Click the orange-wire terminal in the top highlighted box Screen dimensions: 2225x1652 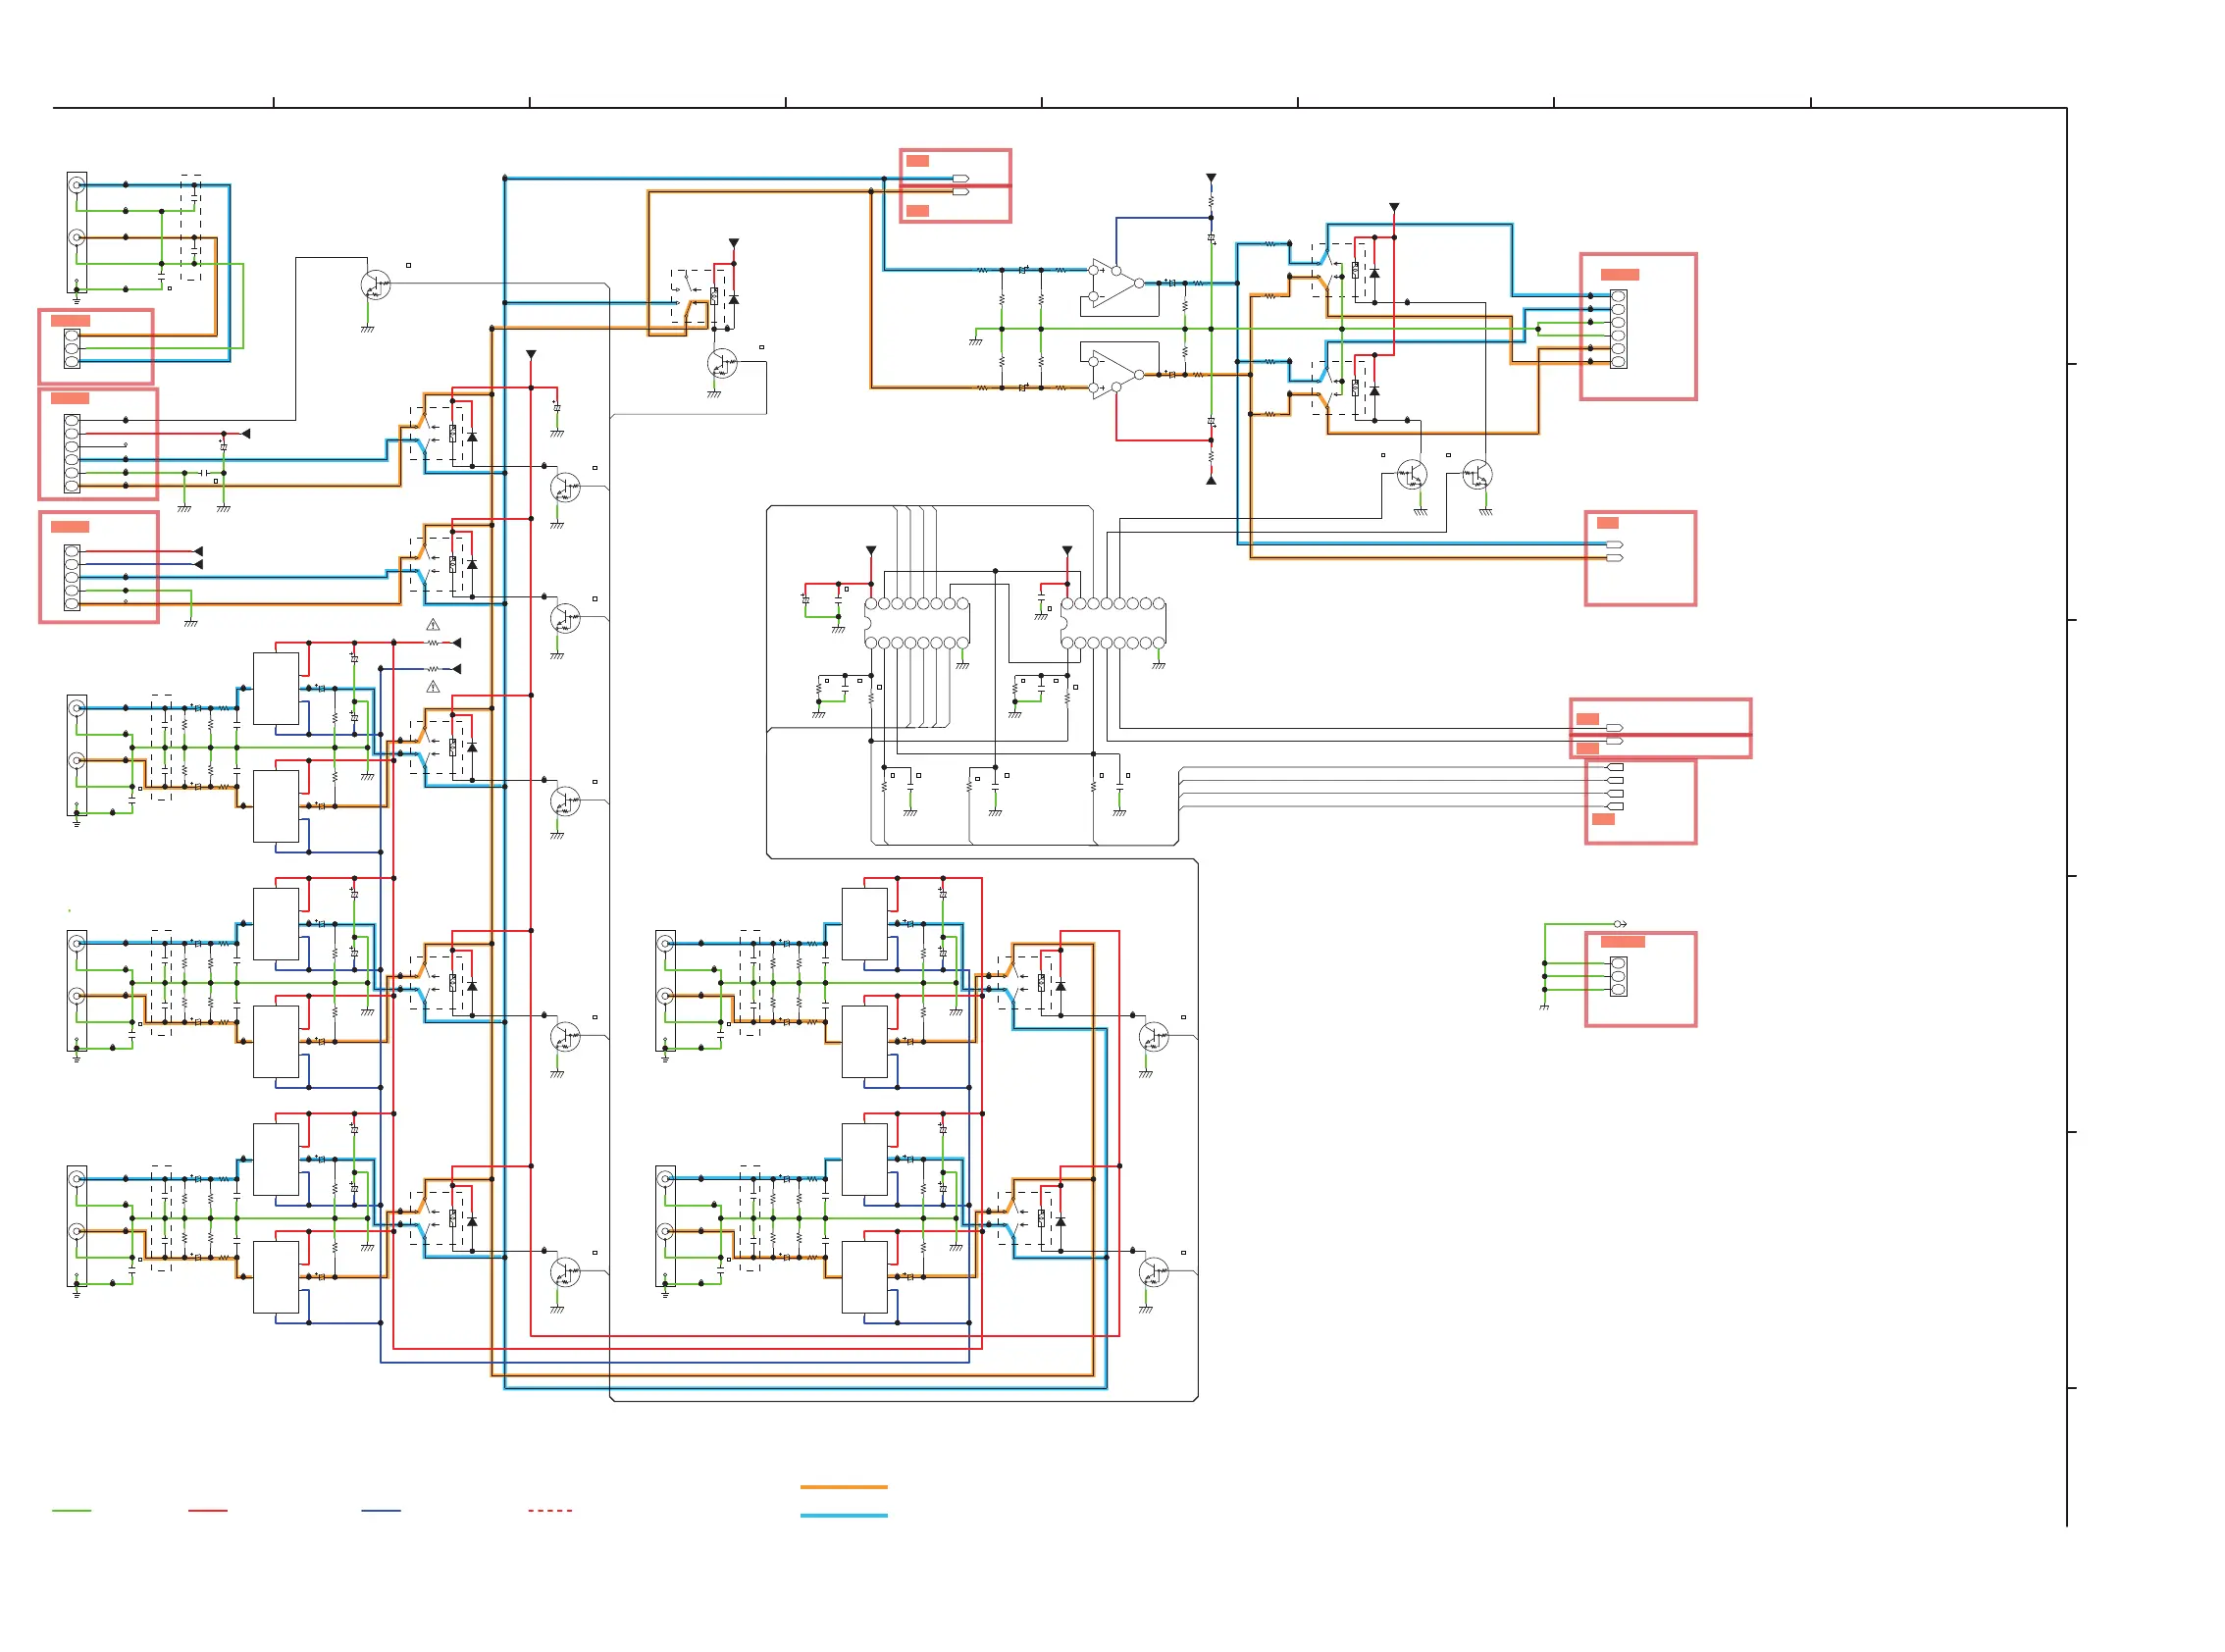[x=961, y=191]
